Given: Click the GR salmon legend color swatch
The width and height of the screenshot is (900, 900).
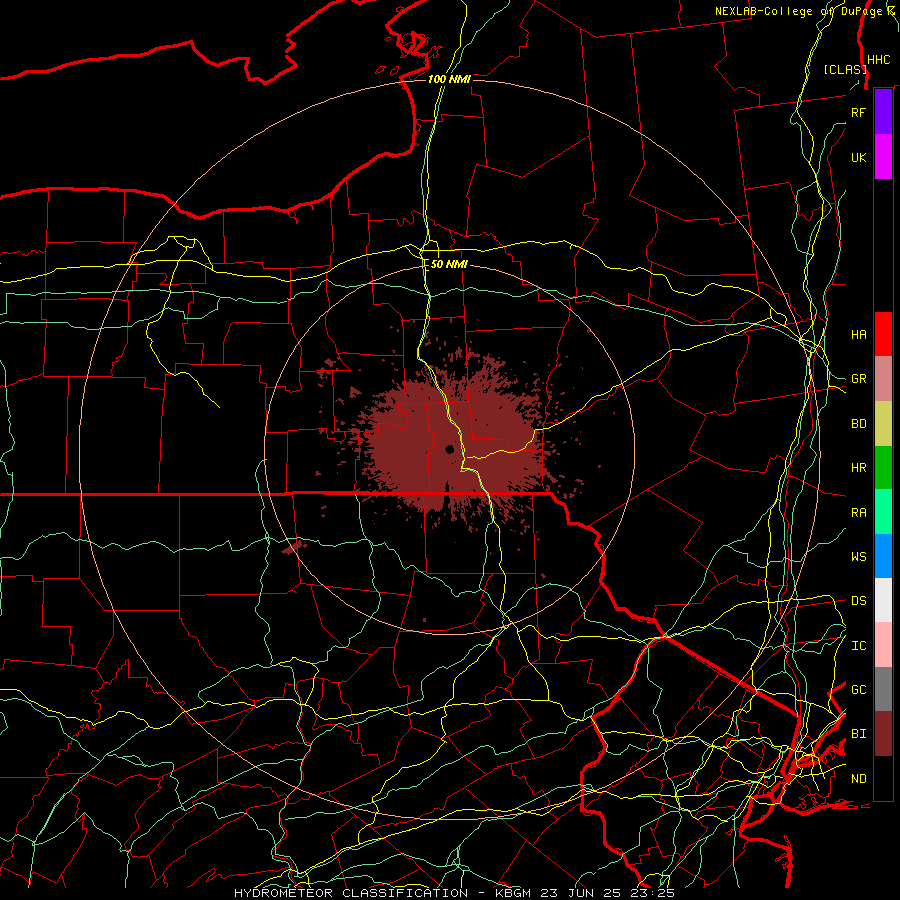Looking at the screenshot, I should (883, 378).
